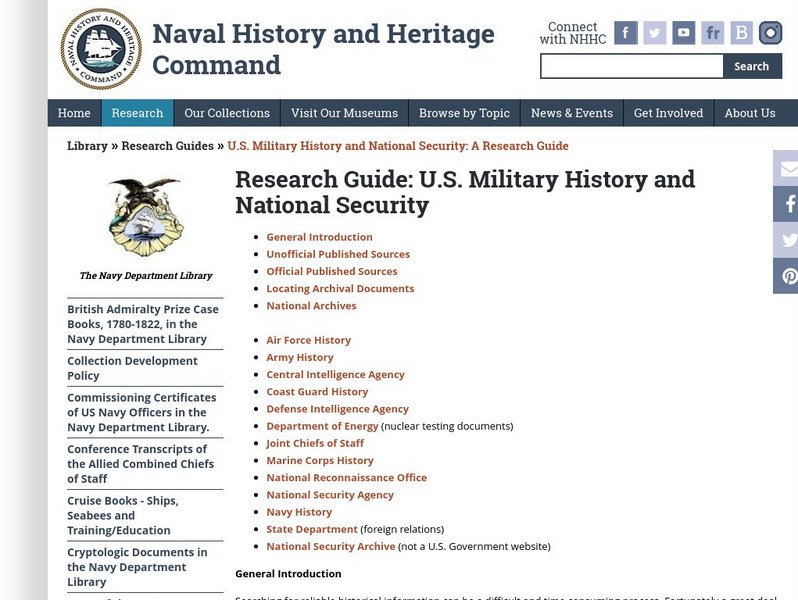Click the Search button
The image size is (798, 600).
752,66
